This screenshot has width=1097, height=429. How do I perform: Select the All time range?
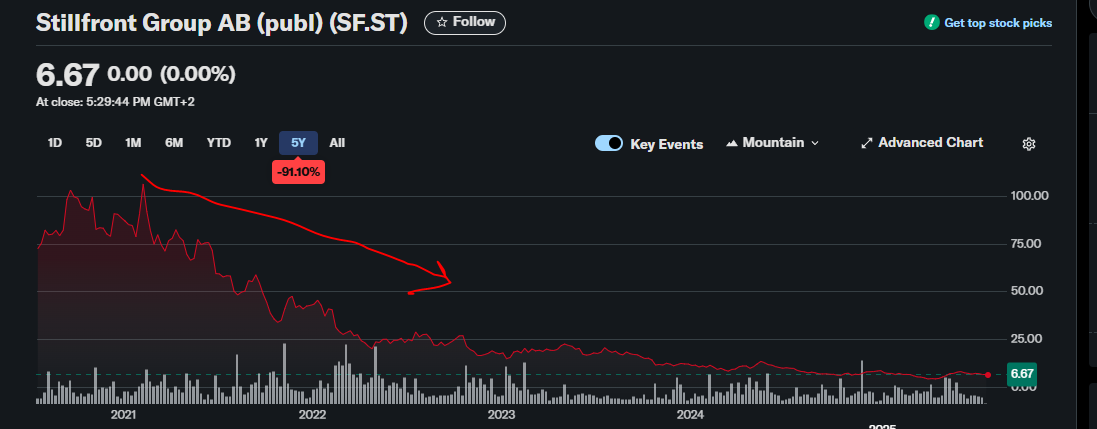tap(337, 143)
